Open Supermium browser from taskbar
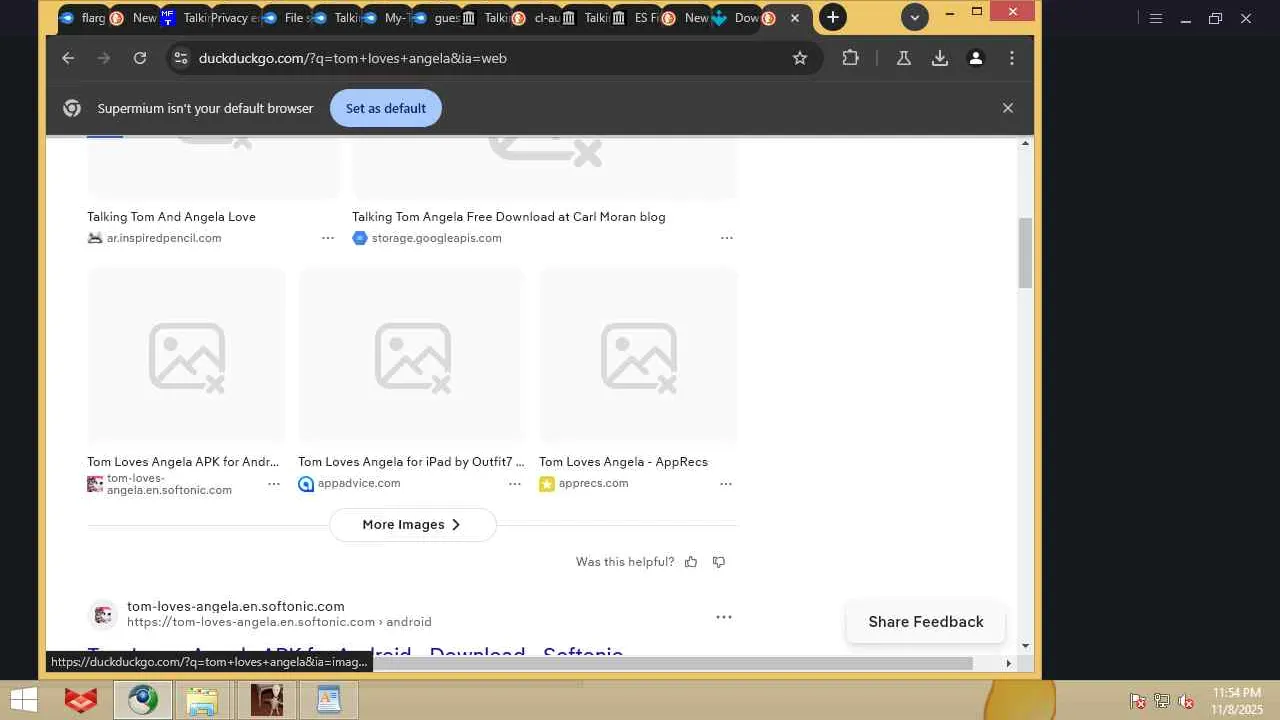The image size is (1280, 720). (142, 700)
